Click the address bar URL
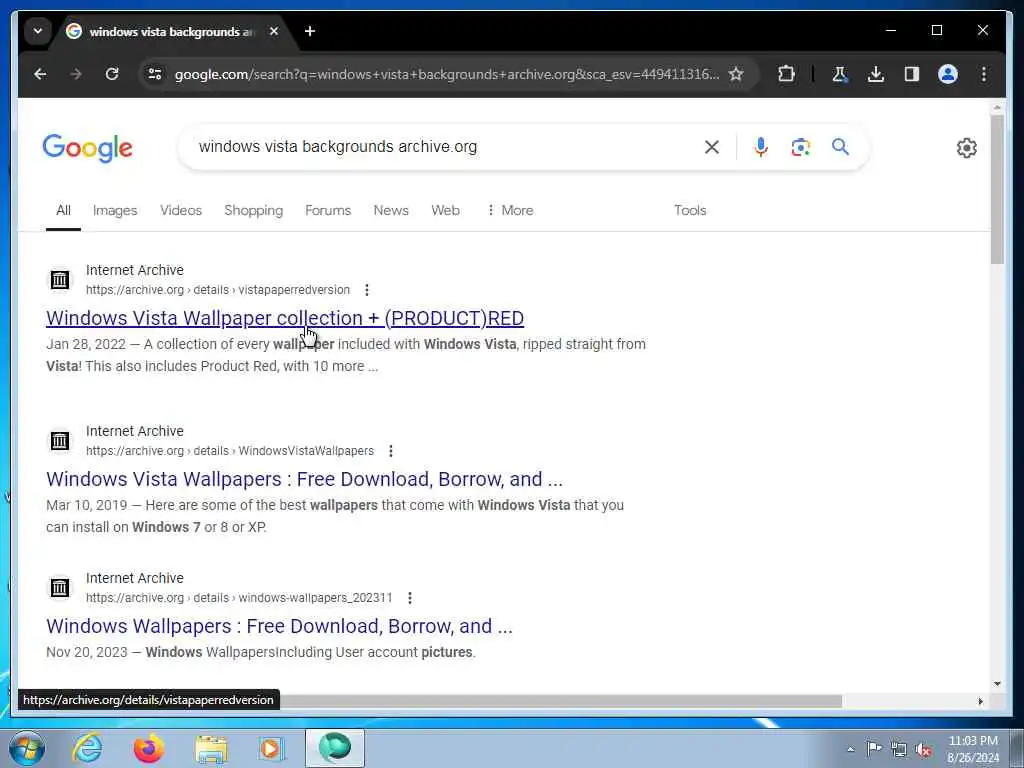The width and height of the screenshot is (1024, 768). click(x=447, y=74)
